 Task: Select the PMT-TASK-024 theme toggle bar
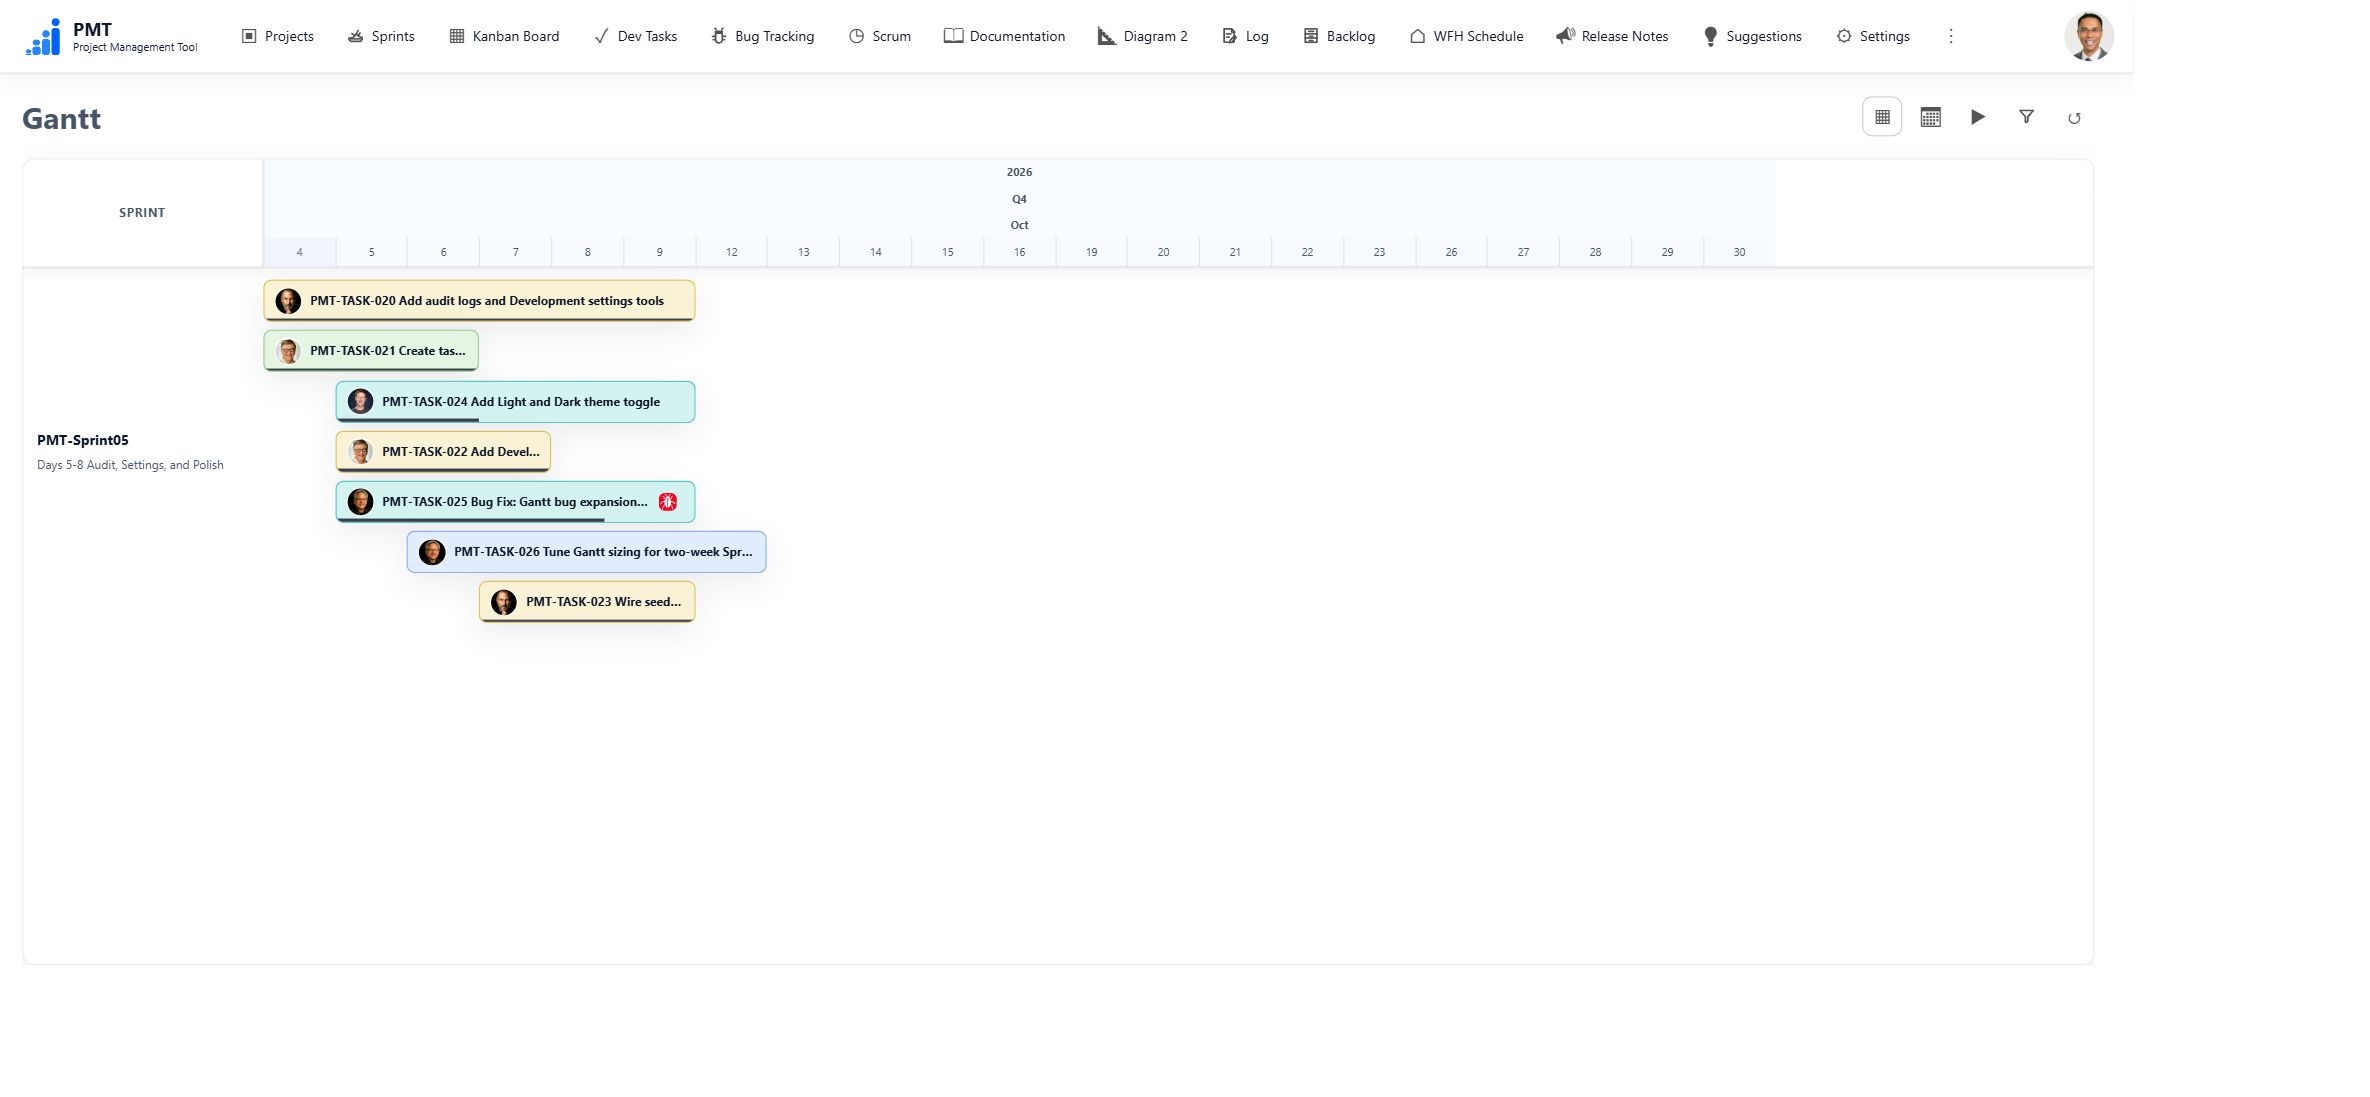point(515,402)
